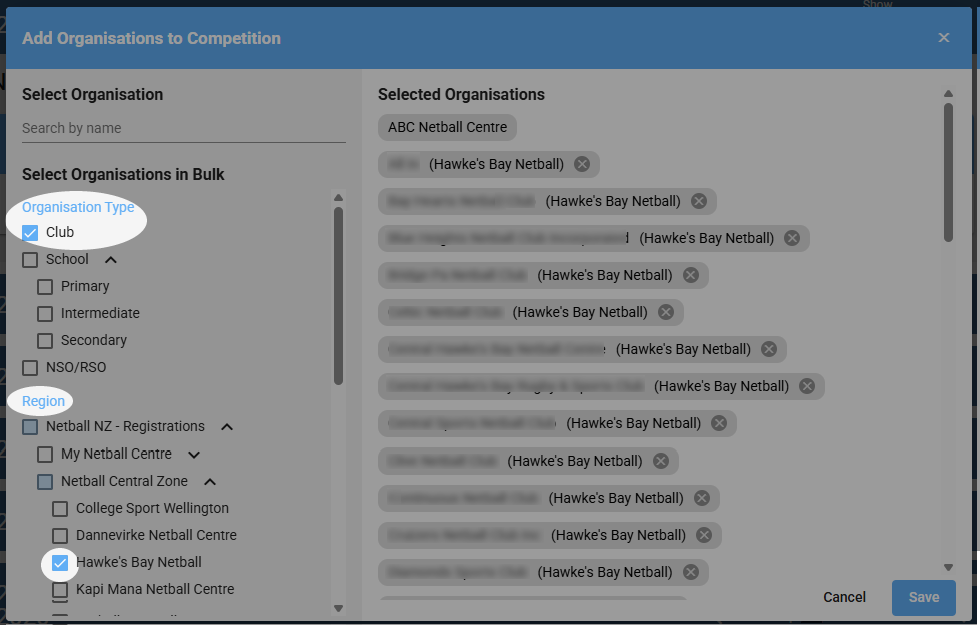This screenshot has width=980, height=625.
Task: Collapse Netball Central Zone branch
Action: pos(210,482)
